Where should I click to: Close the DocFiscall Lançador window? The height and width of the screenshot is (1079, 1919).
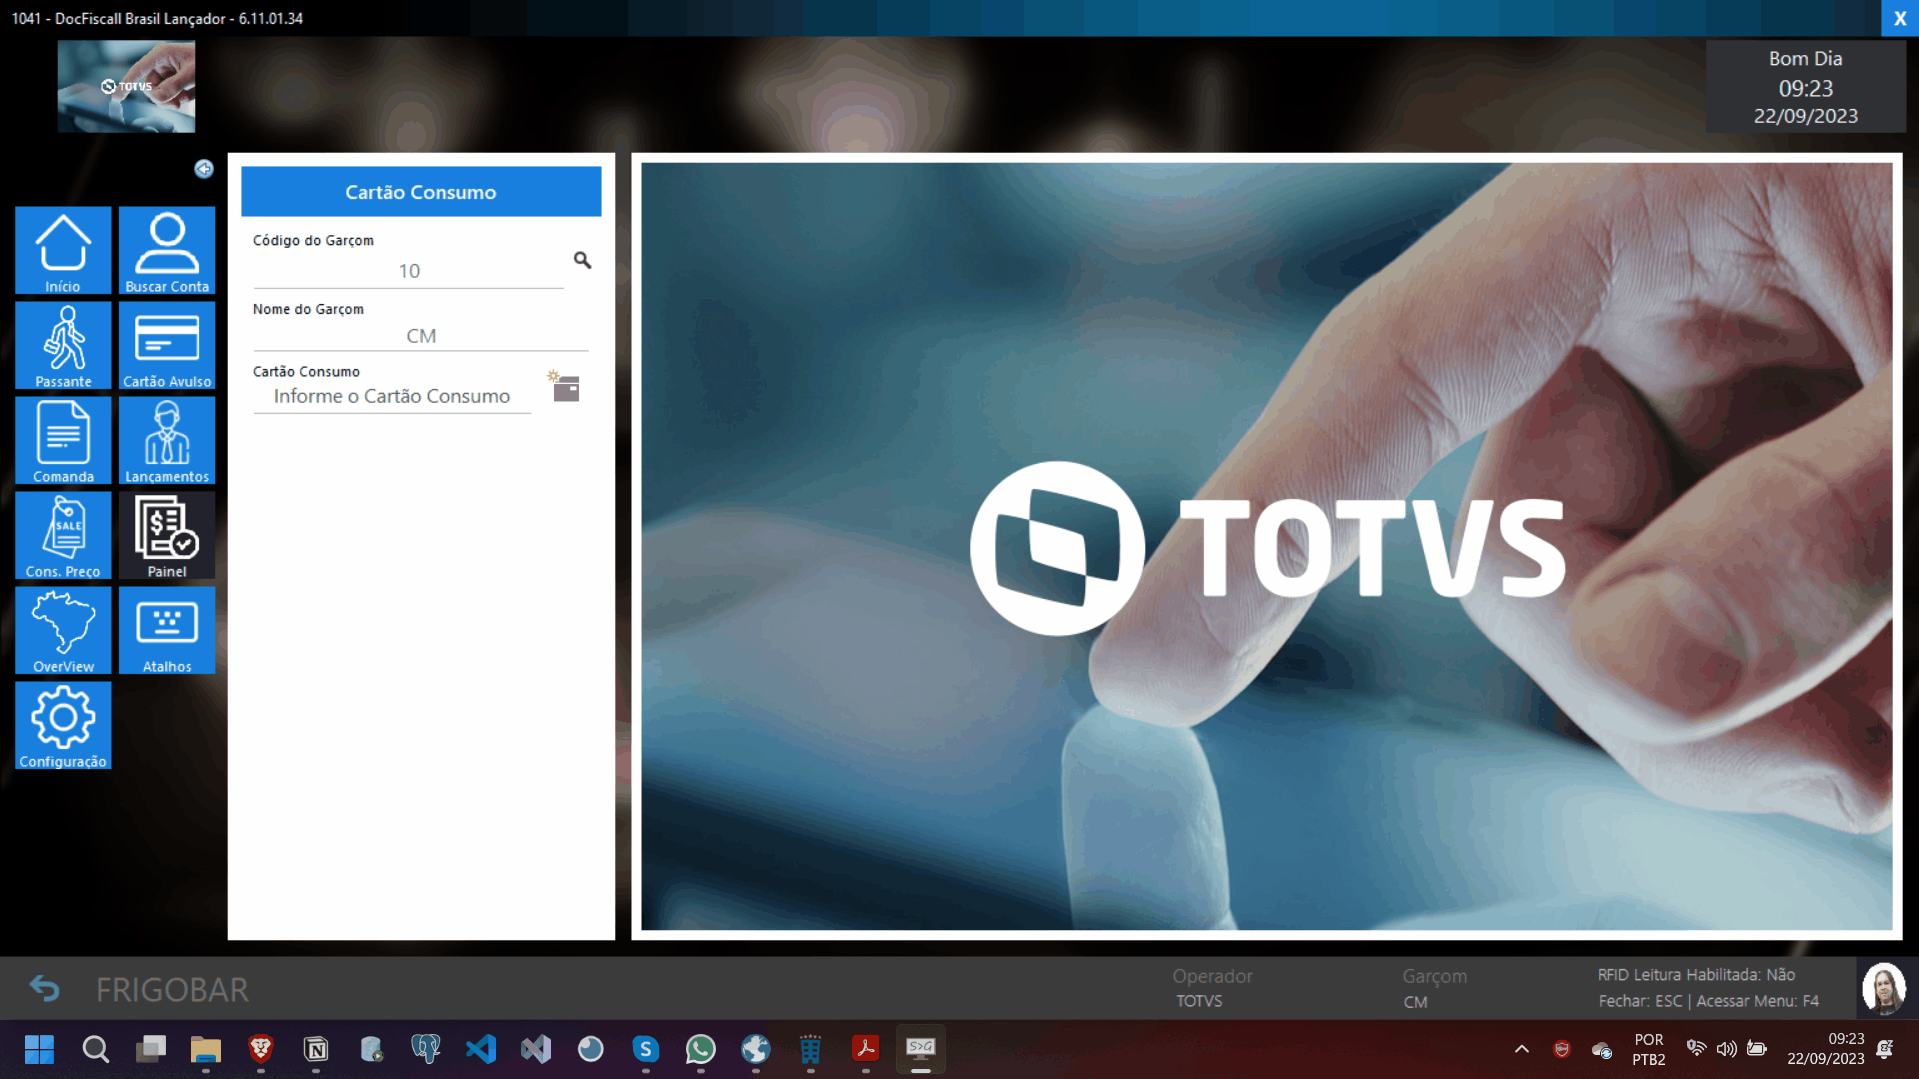tap(1900, 18)
